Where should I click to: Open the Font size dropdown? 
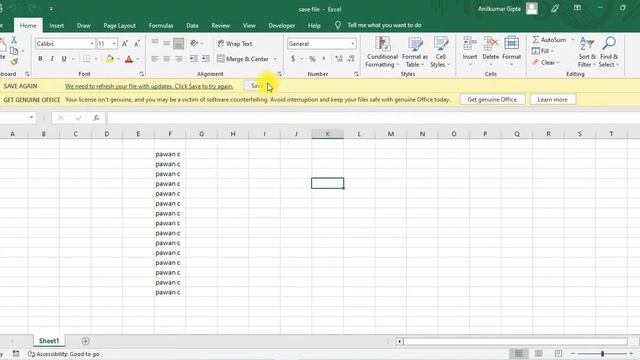pyautogui.click(x=114, y=44)
